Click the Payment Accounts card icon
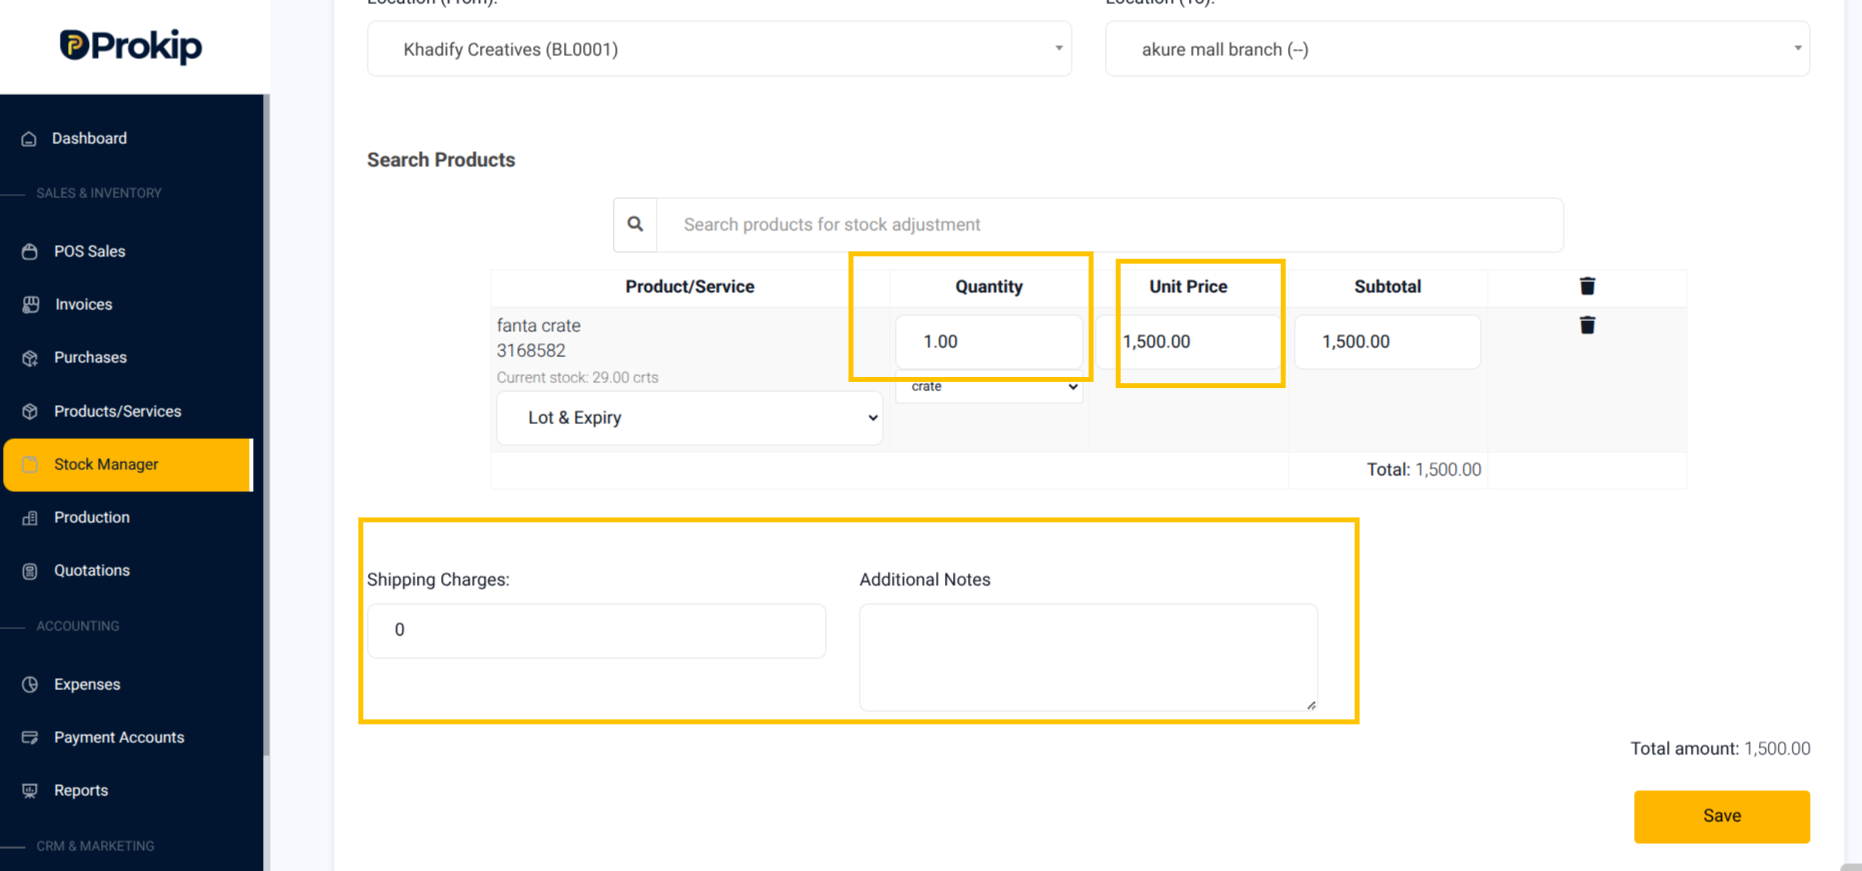This screenshot has height=871, width=1862. pos(30,738)
